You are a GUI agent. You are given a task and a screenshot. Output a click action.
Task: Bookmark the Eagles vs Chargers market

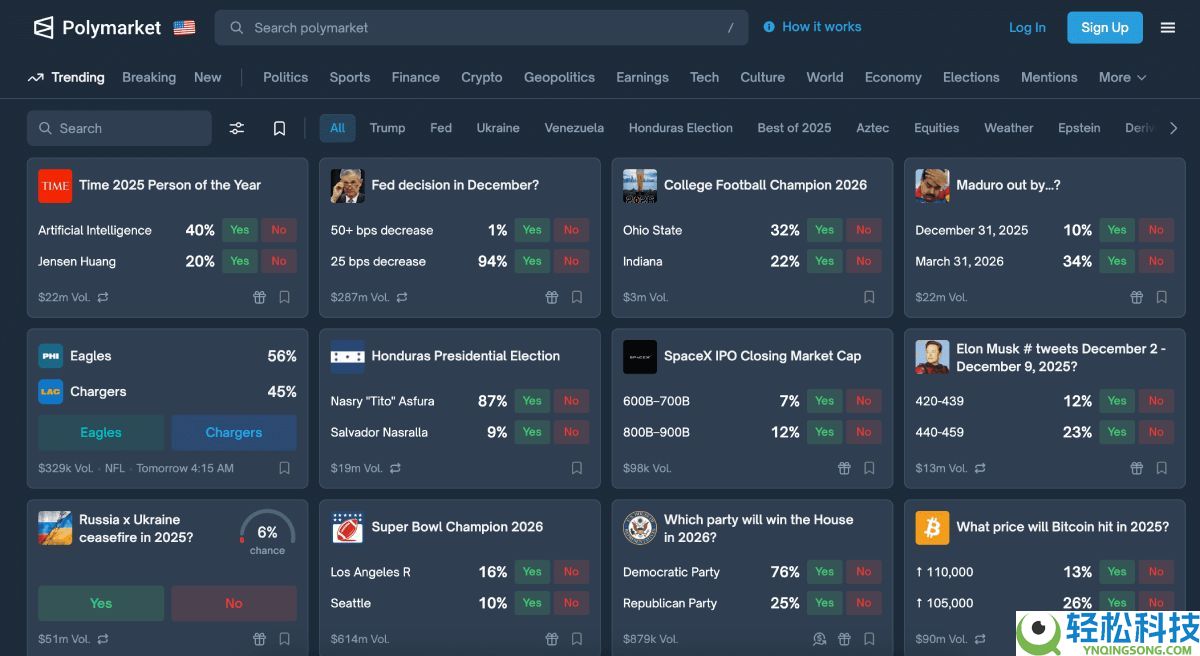285,468
